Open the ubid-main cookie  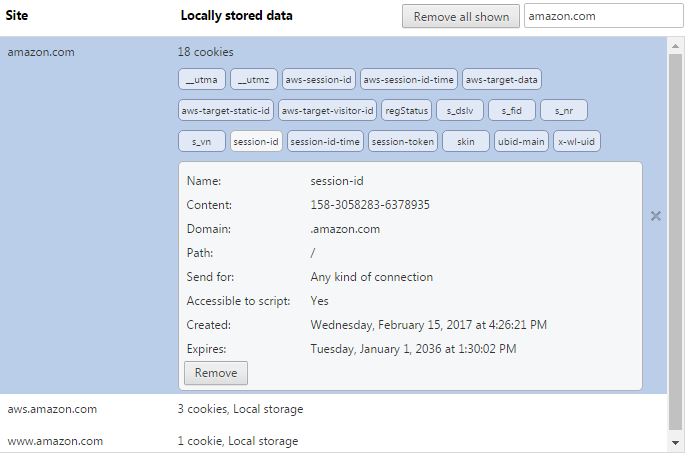tap(521, 141)
